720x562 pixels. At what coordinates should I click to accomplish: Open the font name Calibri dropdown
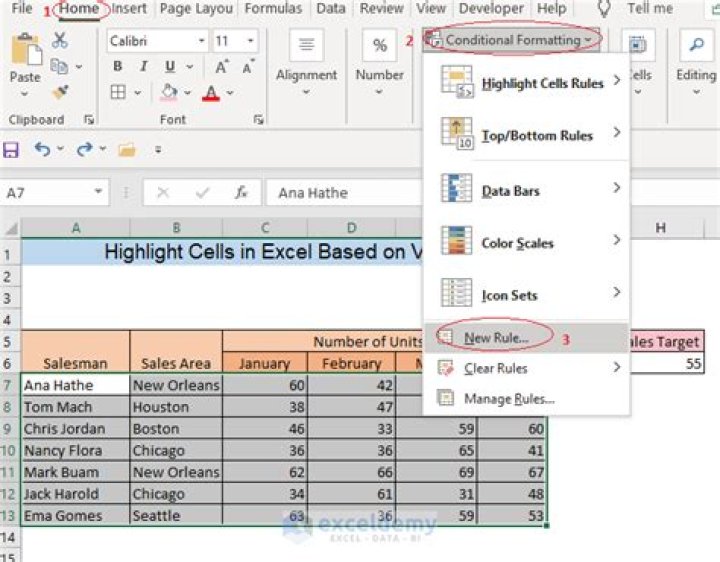pos(201,41)
